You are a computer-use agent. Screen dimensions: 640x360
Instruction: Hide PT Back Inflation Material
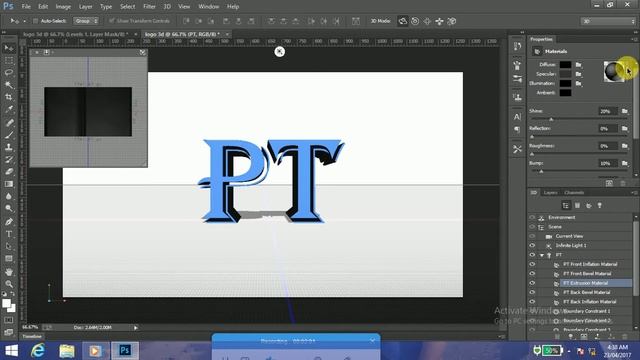coord(532,302)
